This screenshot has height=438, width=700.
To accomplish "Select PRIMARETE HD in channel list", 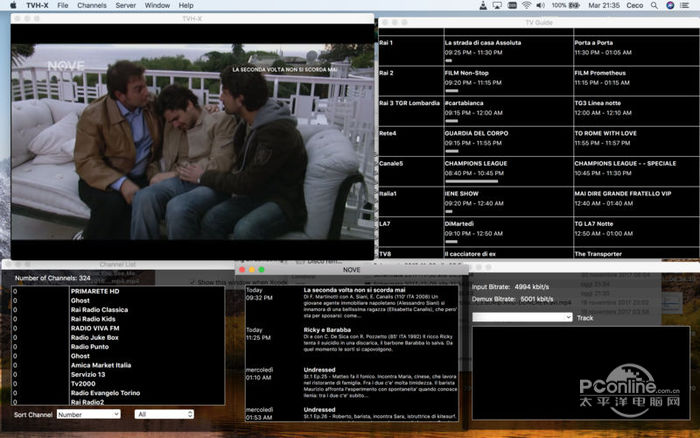I will tap(95, 291).
